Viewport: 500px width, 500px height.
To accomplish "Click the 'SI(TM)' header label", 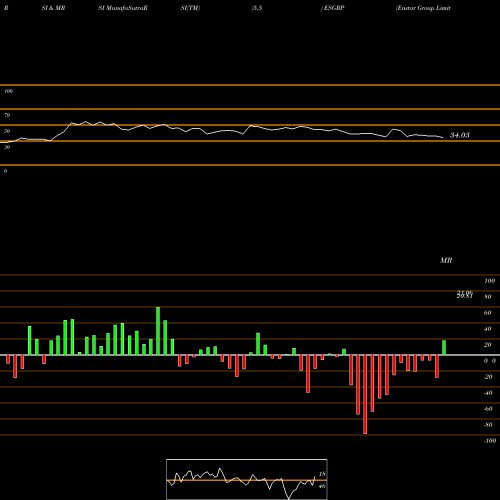I will (x=190, y=8).
